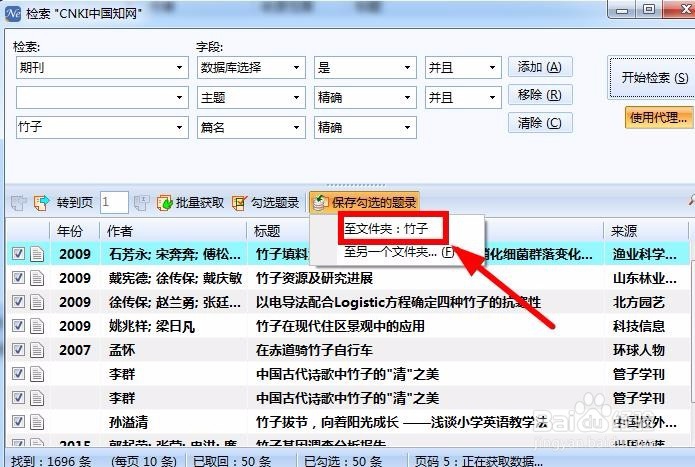Click status text 找到：1696 条
Screen dimensions: 695x467
(x=51, y=461)
